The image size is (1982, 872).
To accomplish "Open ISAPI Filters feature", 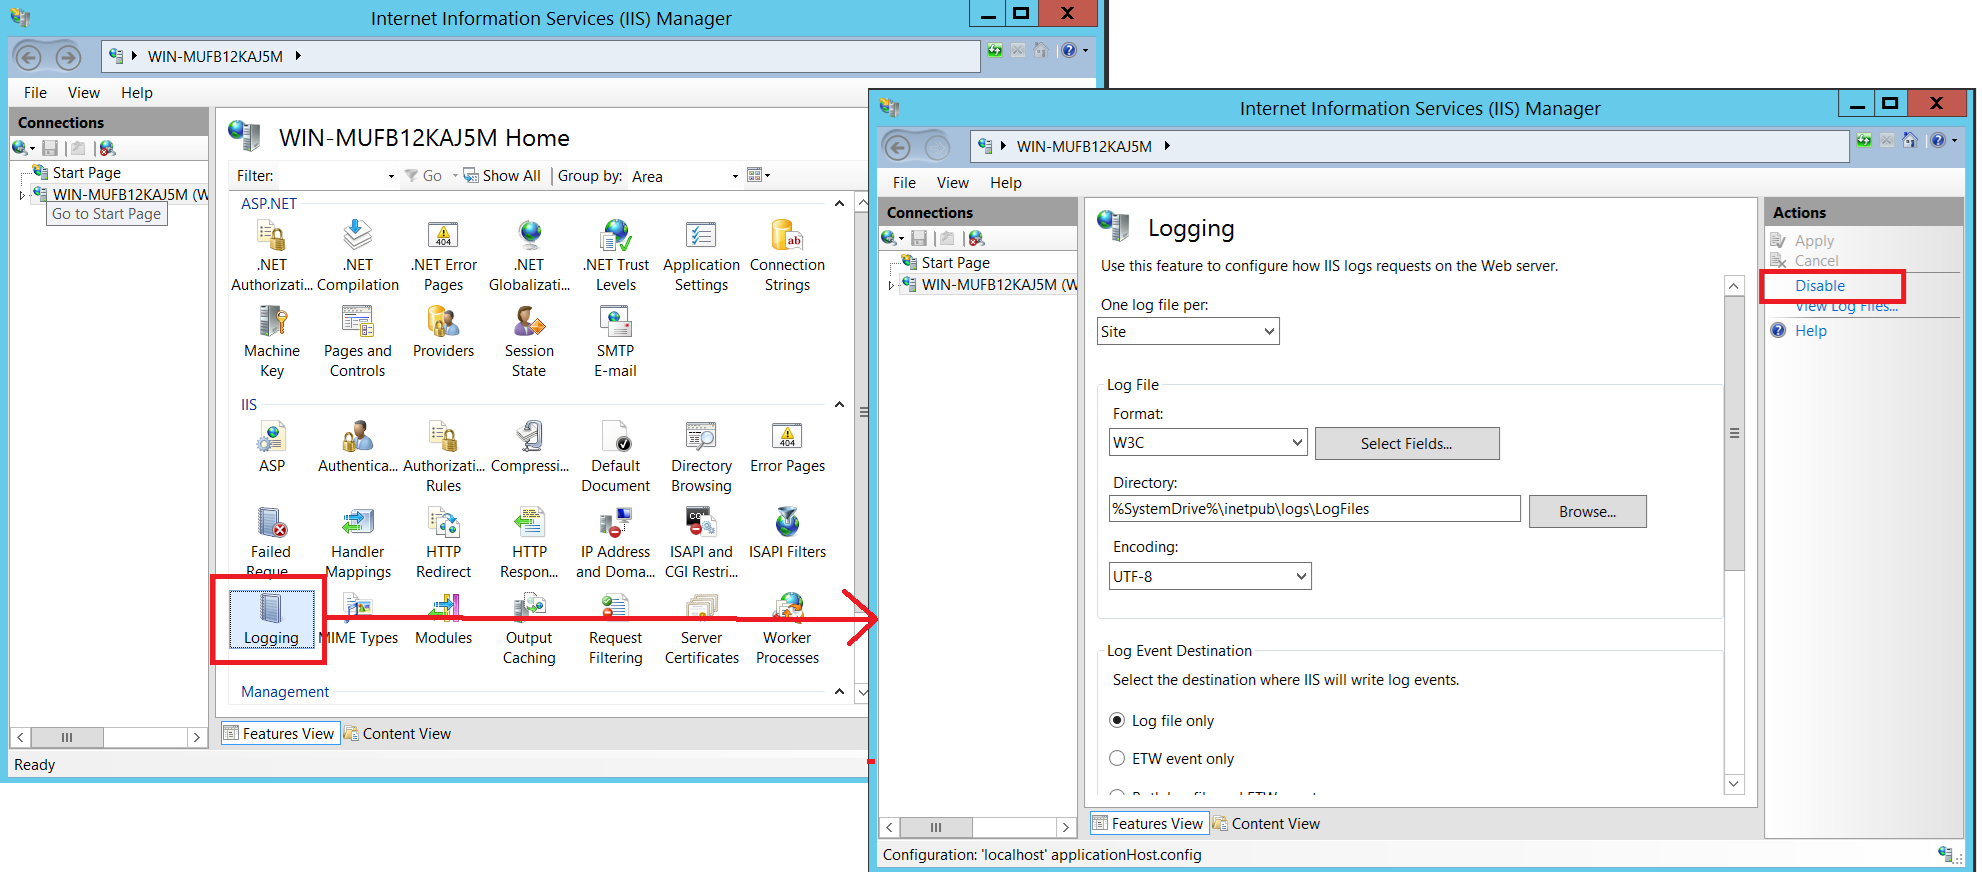I will 787,534.
